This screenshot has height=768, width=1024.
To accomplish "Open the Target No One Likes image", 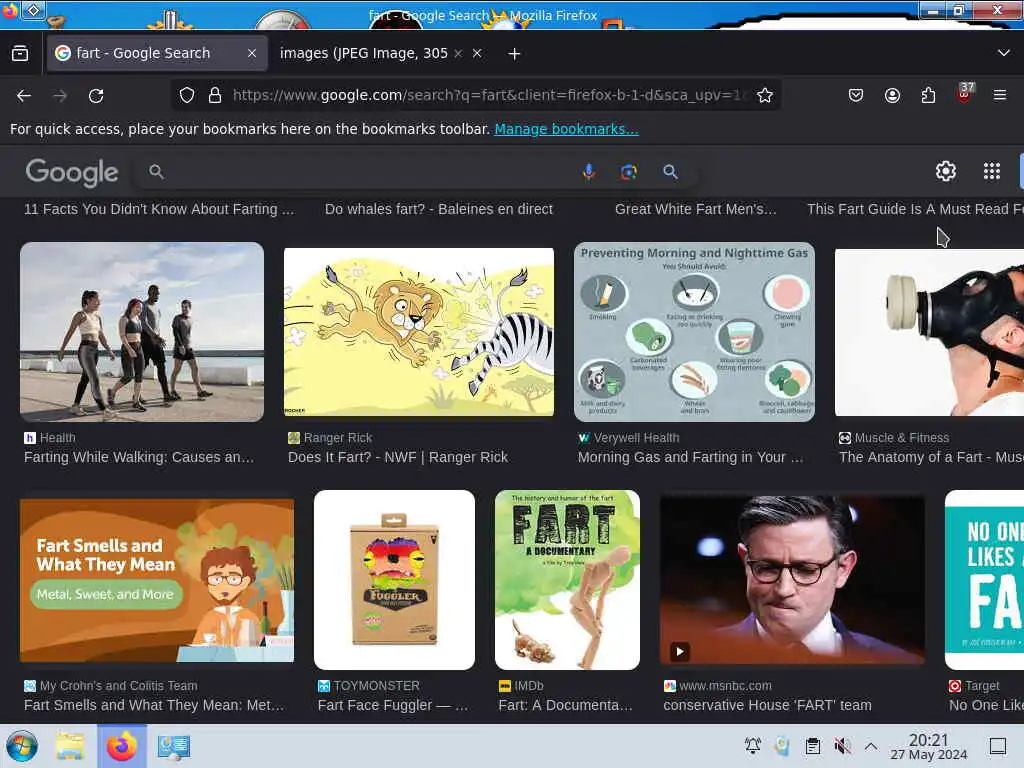I will pos(984,580).
